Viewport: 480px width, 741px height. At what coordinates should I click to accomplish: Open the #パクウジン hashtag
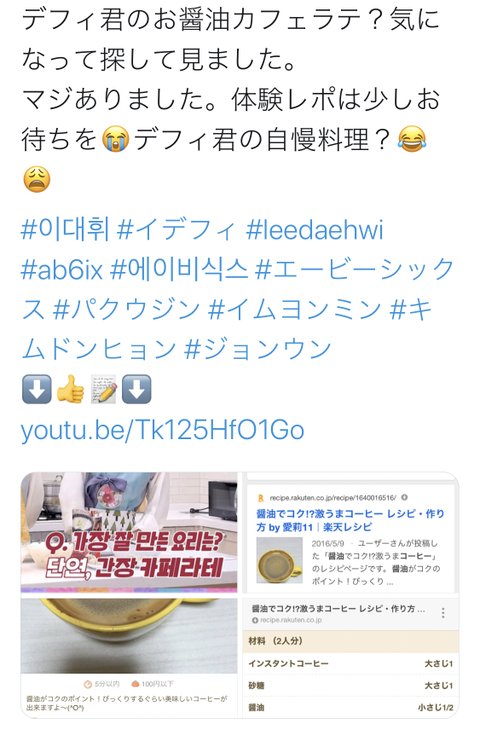(x=127, y=310)
